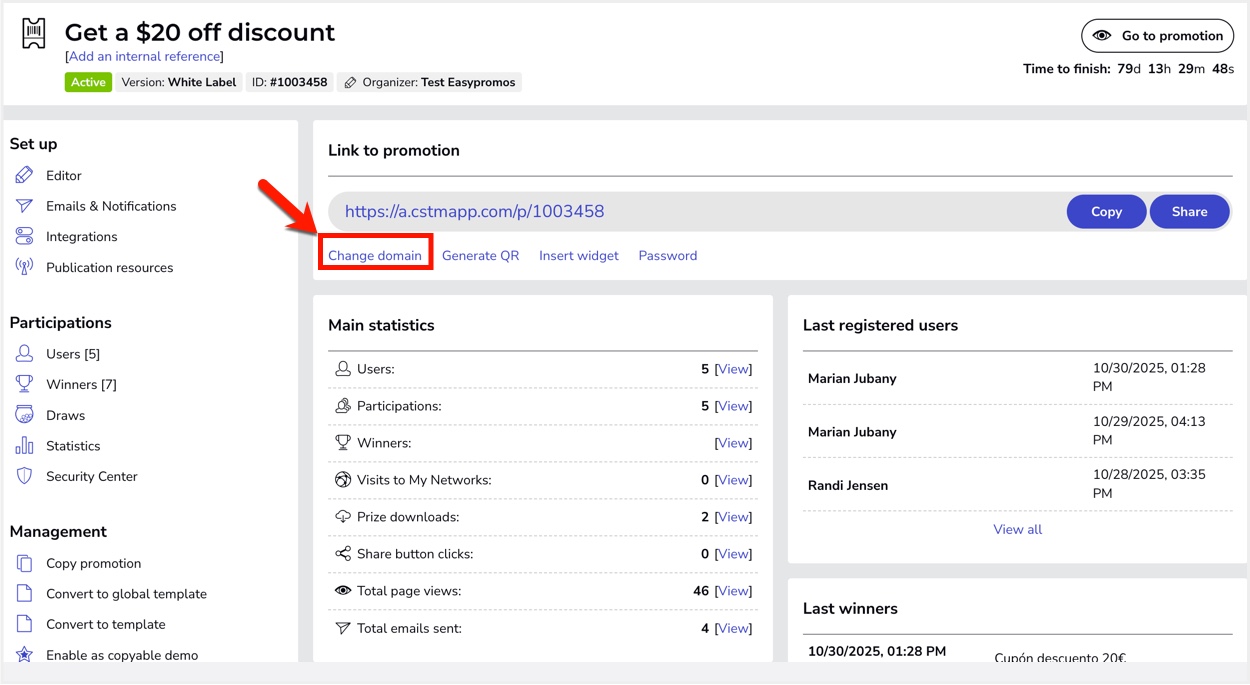This screenshot has height=685, width=1250.
Task: Click the Editor pencil icon in sidebar
Action: coord(24,176)
